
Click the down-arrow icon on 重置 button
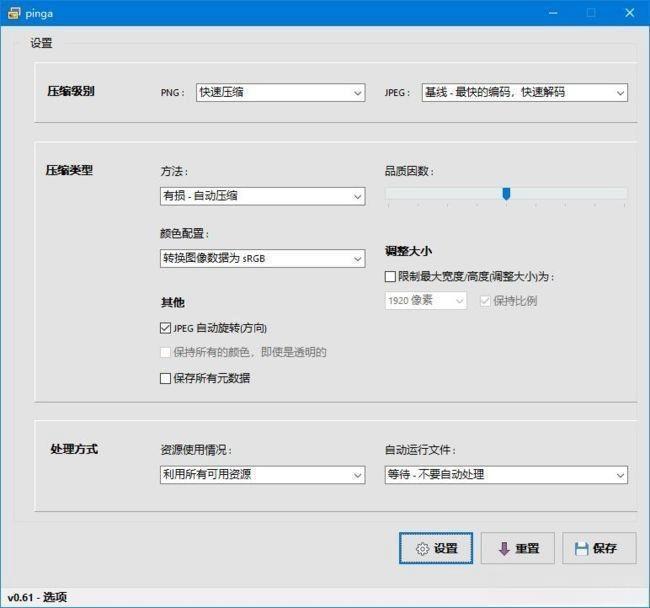coord(503,549)
